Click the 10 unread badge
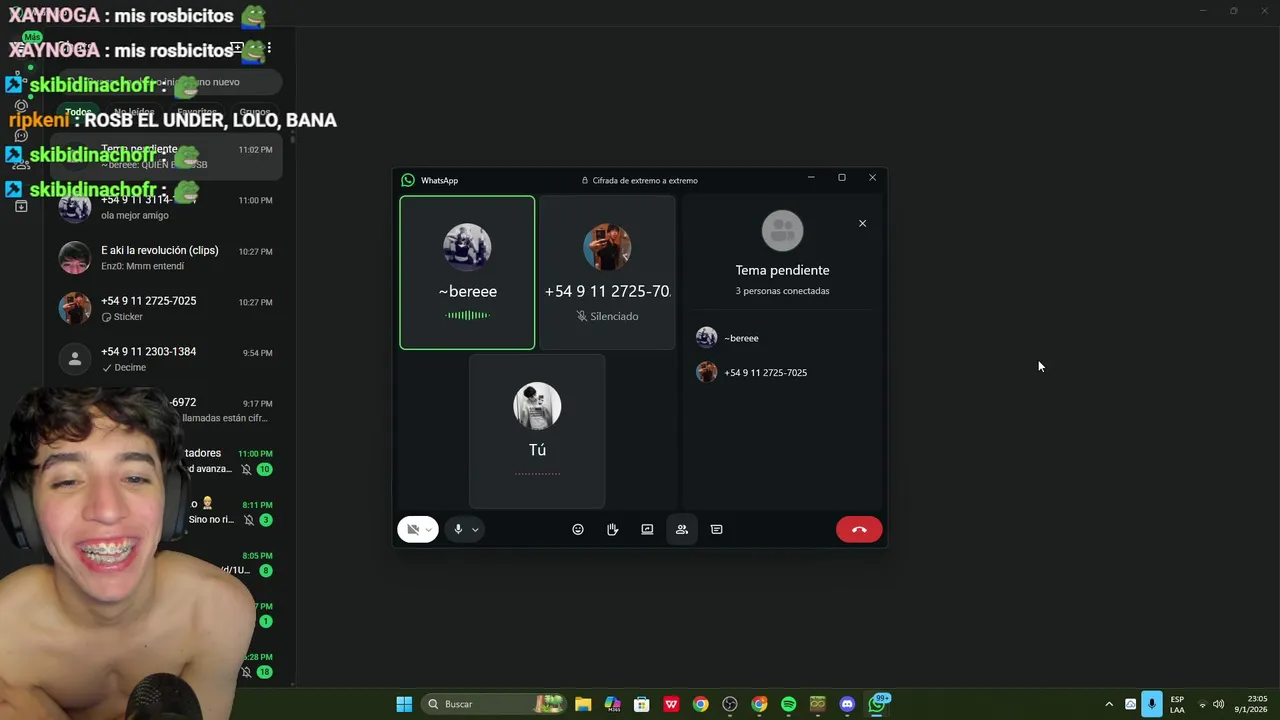Screen dimensions: 1280x720 pyautogui.click(x=264, y=469)
